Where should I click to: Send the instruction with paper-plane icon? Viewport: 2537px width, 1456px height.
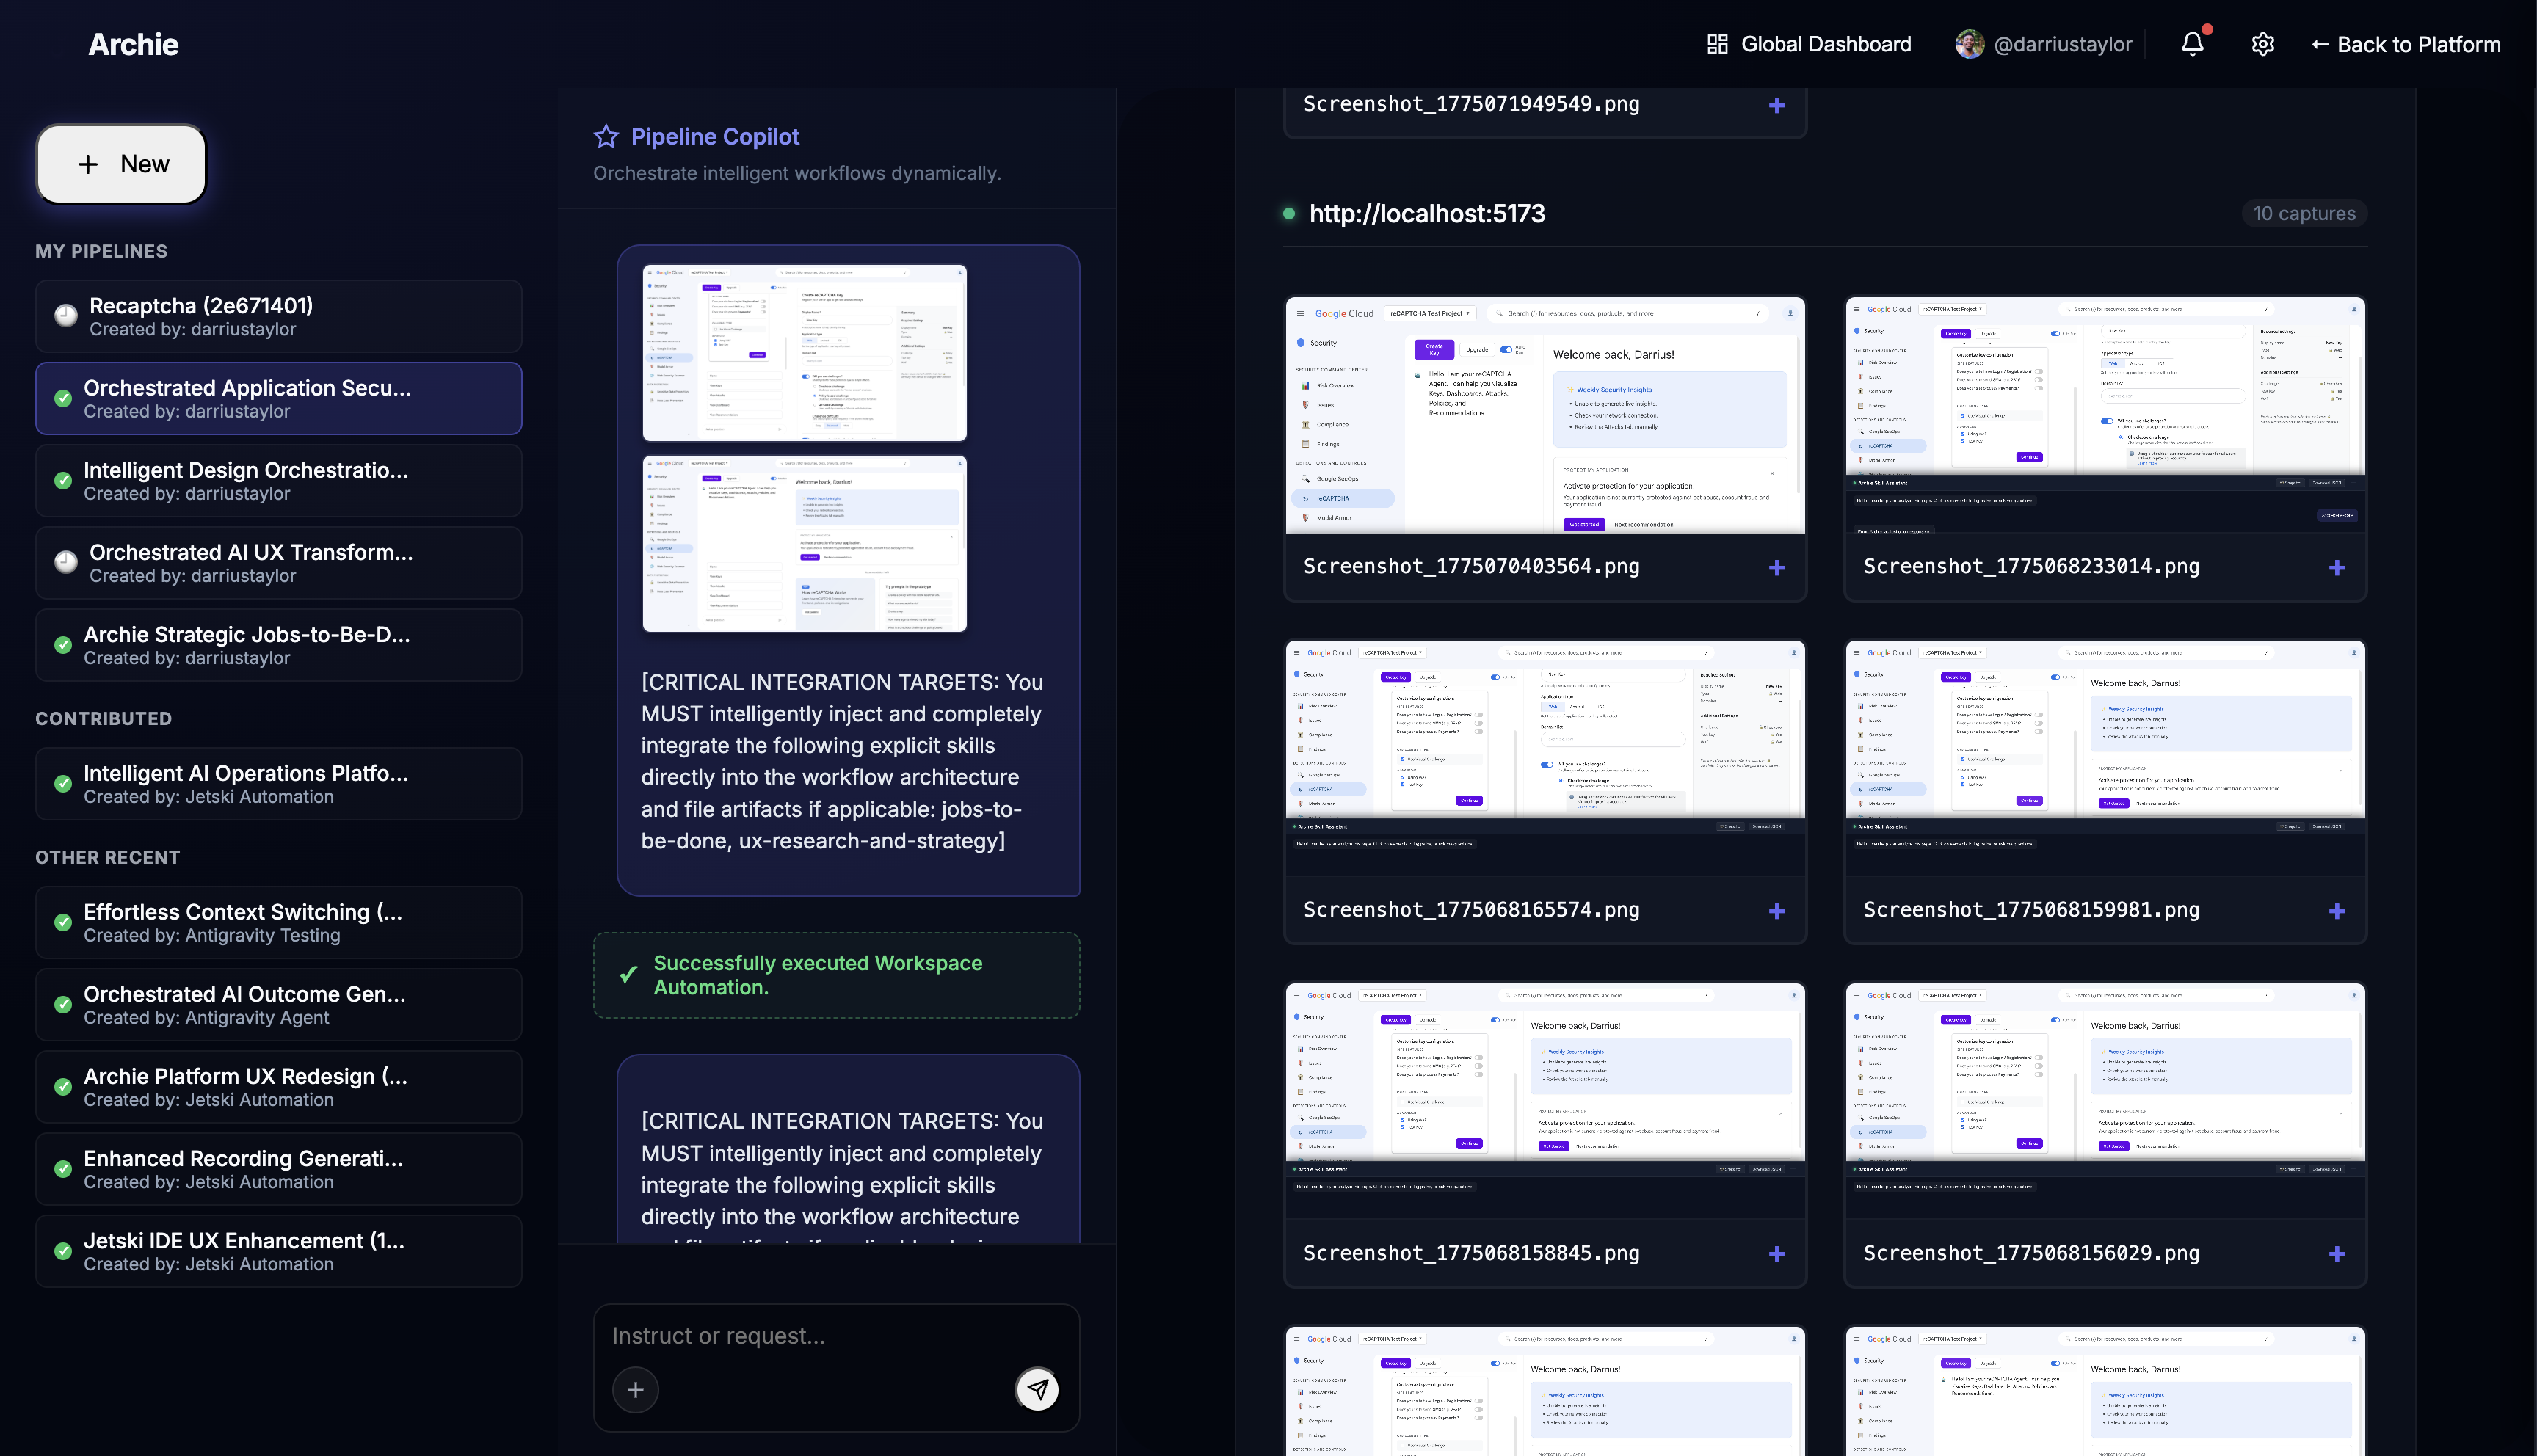(1037, 1389)
